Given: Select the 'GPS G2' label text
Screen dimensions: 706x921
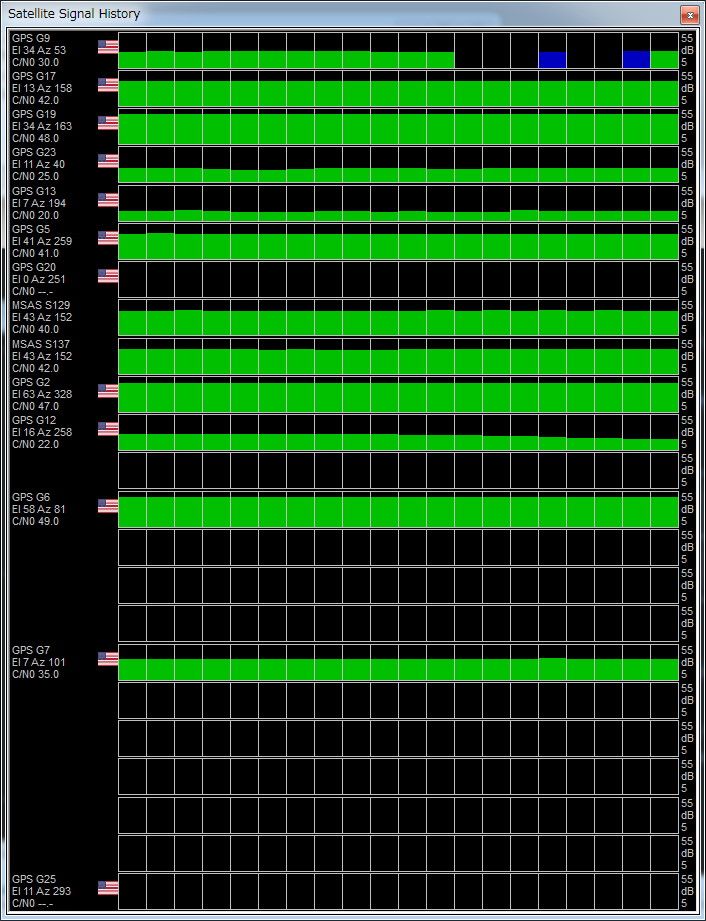Looking at the screenshot, I should pyautogui.click(x=31, y=382).
